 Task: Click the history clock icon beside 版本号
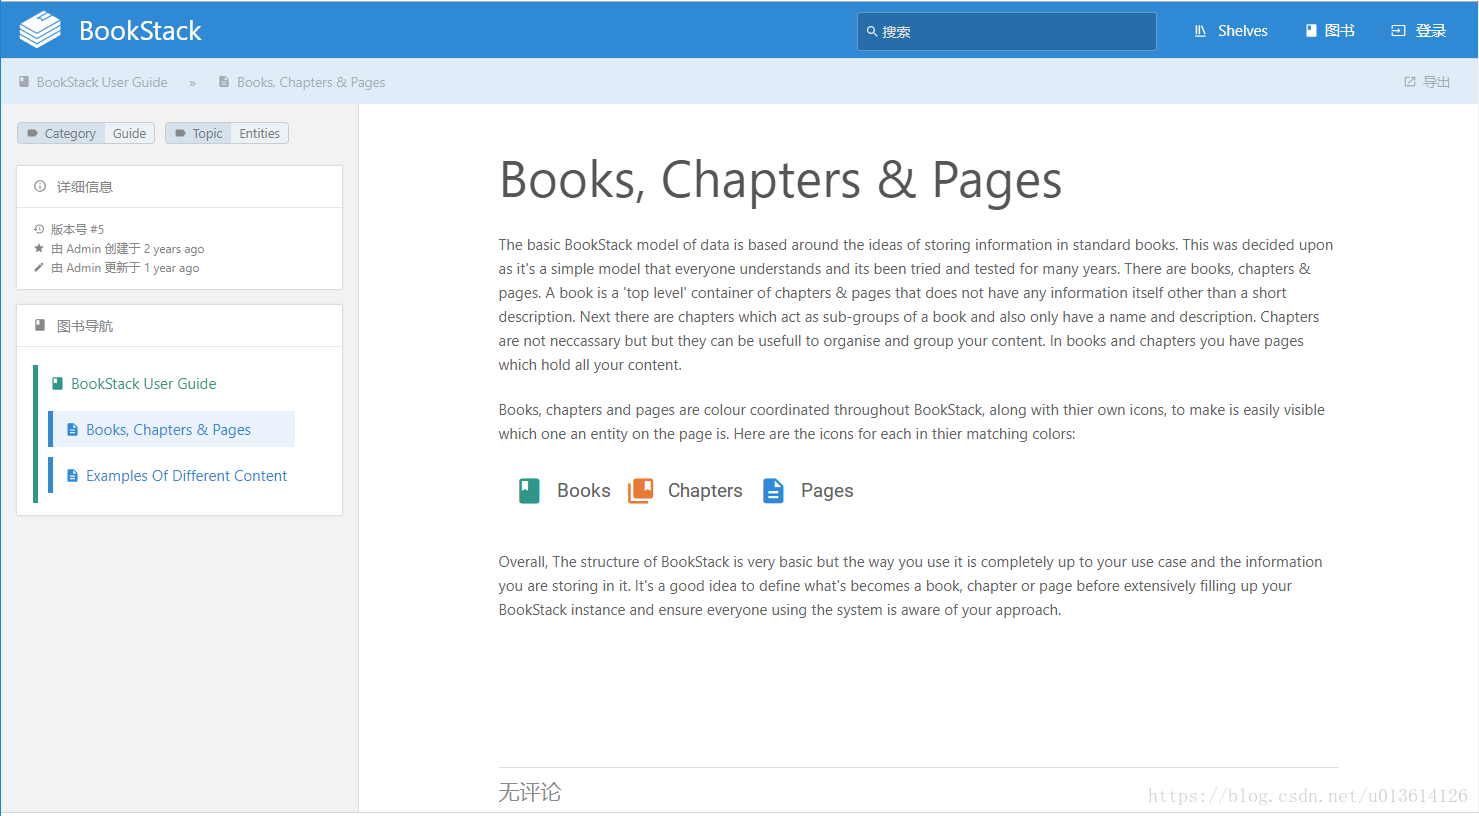39,229
